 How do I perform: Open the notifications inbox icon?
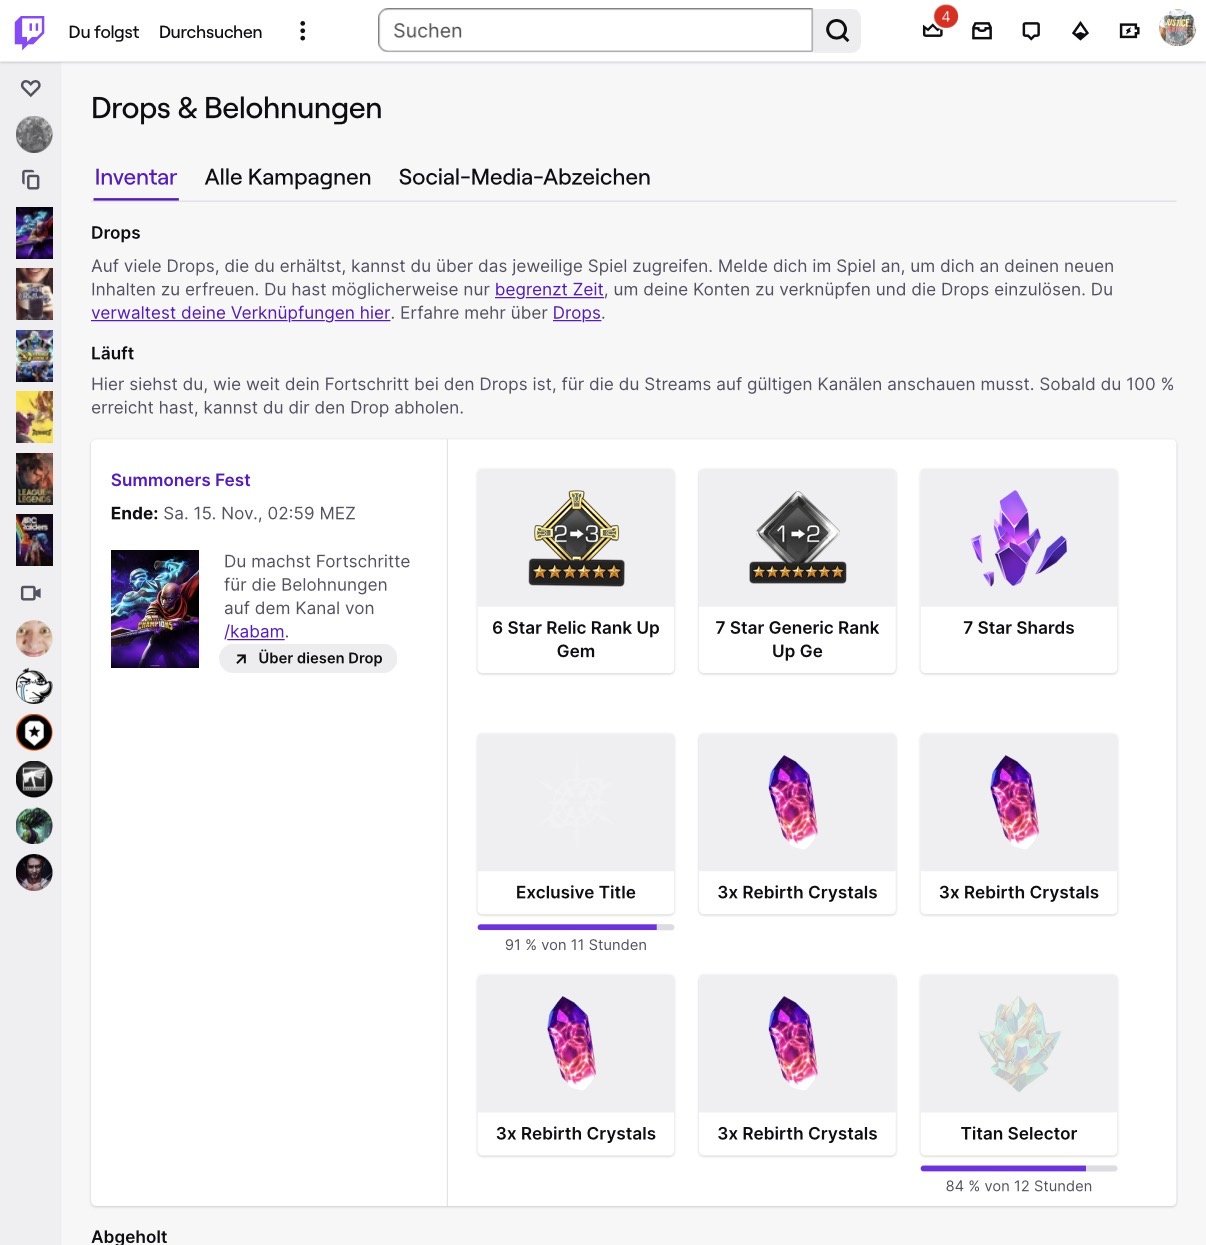coord(982,31)
